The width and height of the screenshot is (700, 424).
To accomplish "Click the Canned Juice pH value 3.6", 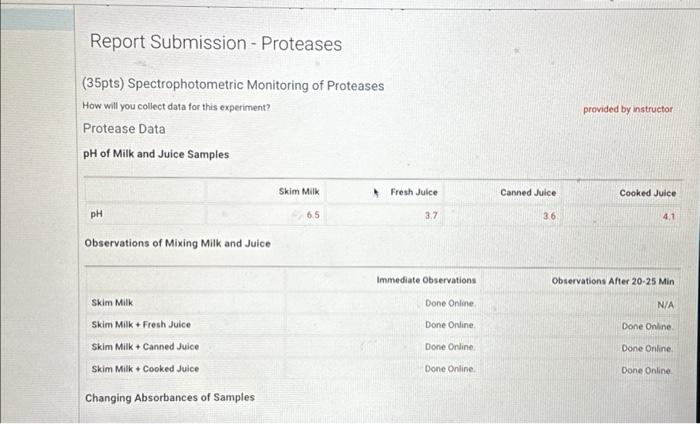I will pos(550,216).
